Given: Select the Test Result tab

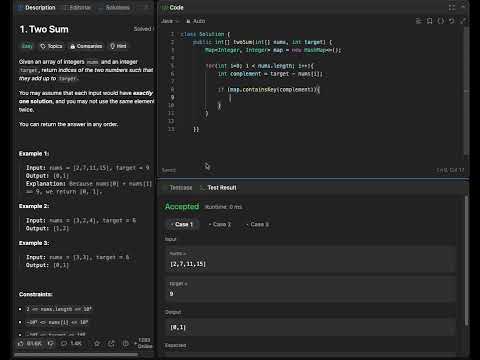Looking at the screenshot, I should point(219,188).
